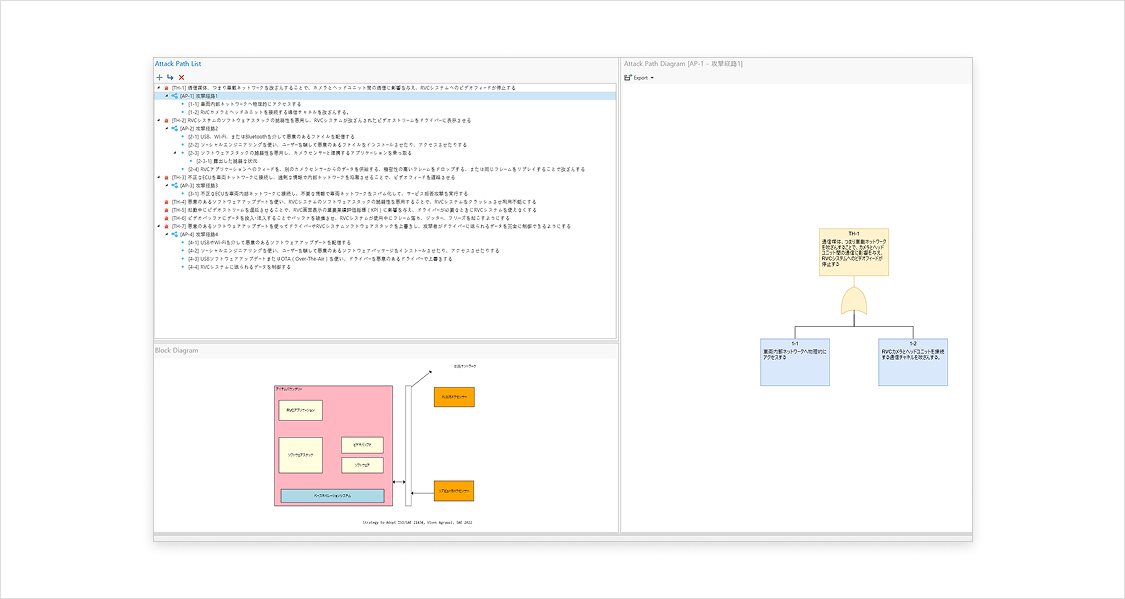Collapse the TH-7 threat node
Image resolution: width=1125 pixels, height=599 pixels.
pos(159,226)
